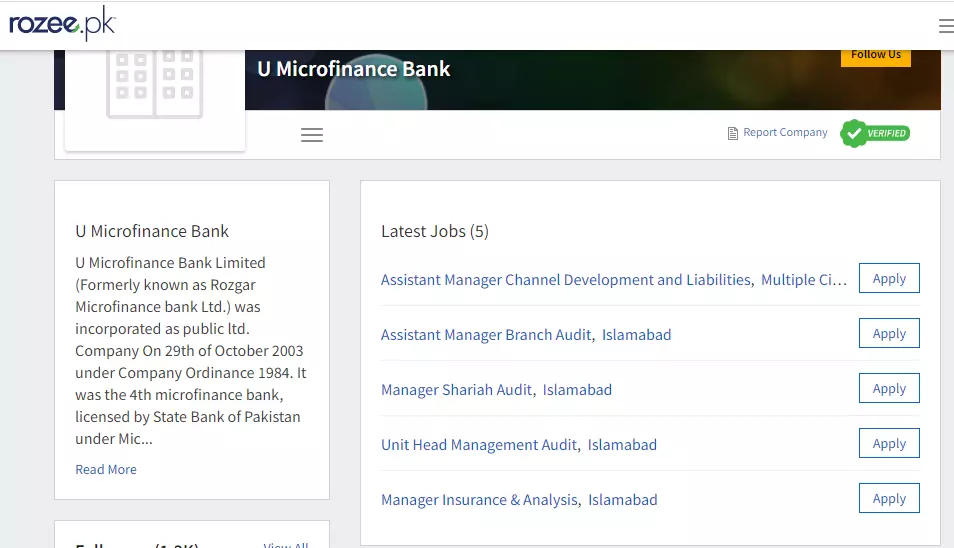954x548 pixels.
Task: Click Islamabad next to Manager Shariah Audit
Action: point(577,390)
